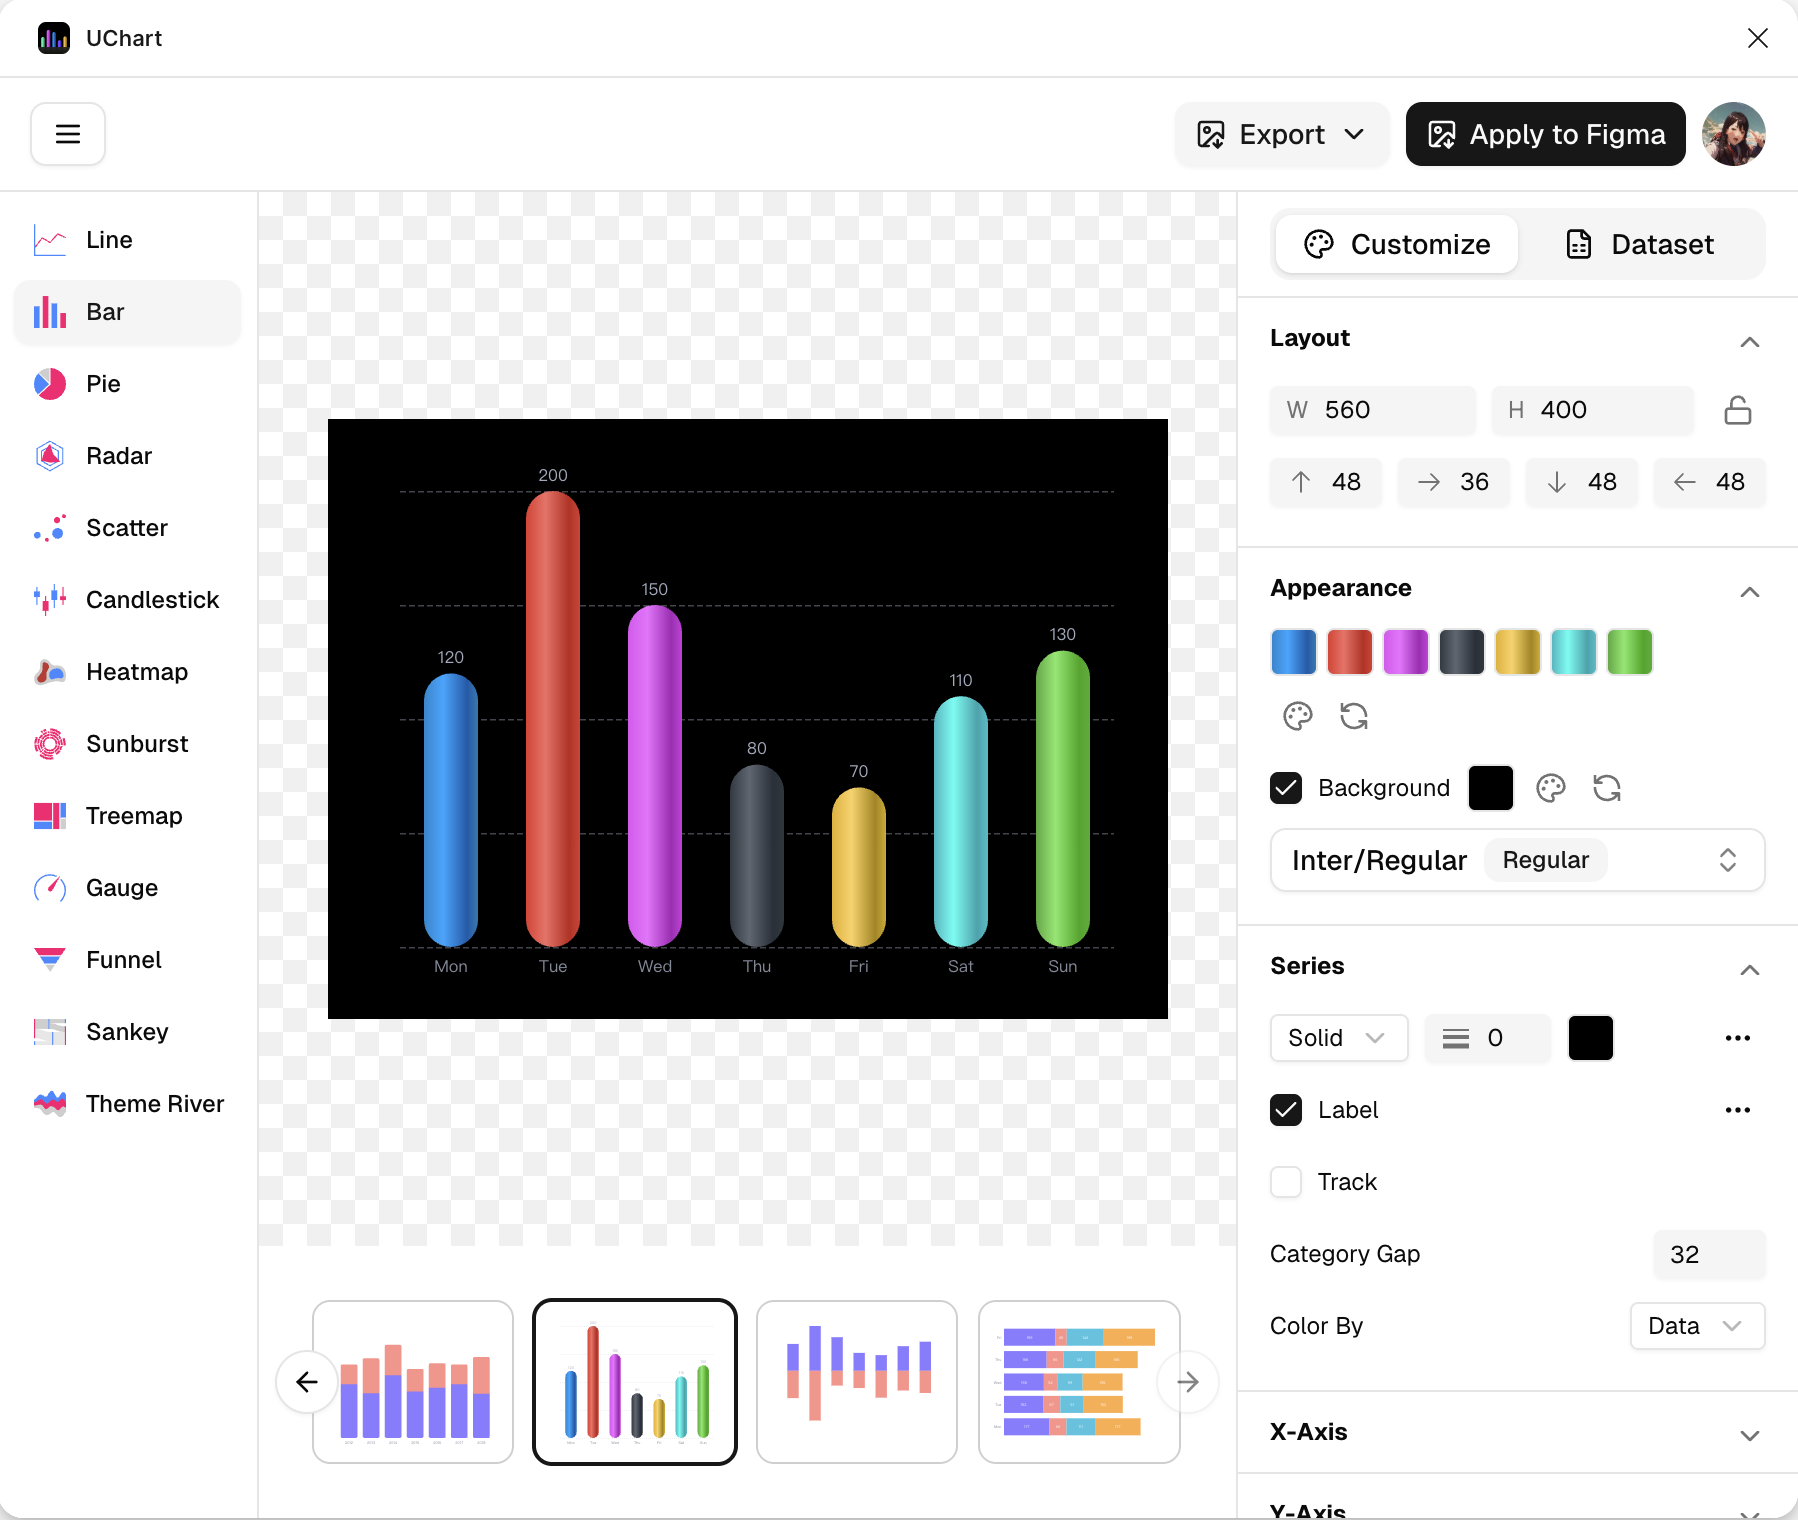
Task: Select the Heatmap chart type
Action: [x=136, y=672]
